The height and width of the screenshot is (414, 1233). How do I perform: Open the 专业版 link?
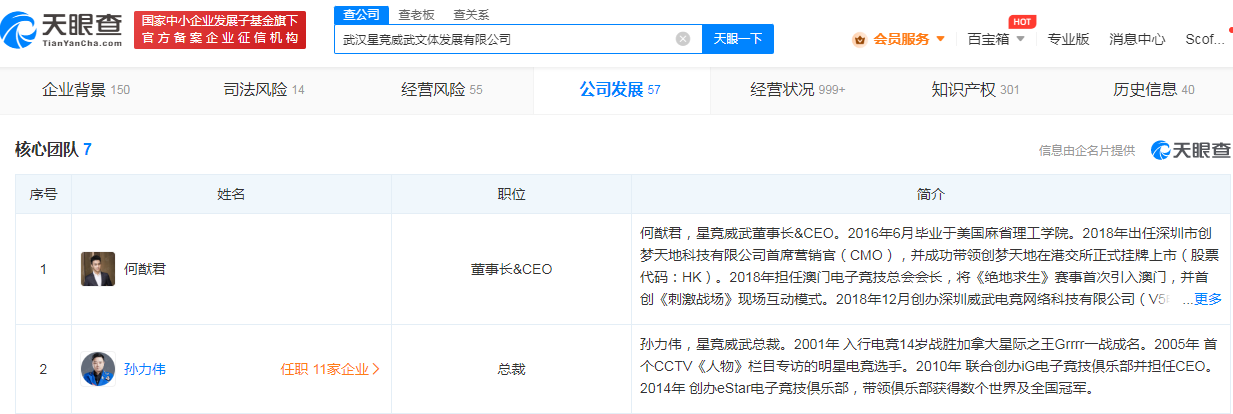(1068, 39)
